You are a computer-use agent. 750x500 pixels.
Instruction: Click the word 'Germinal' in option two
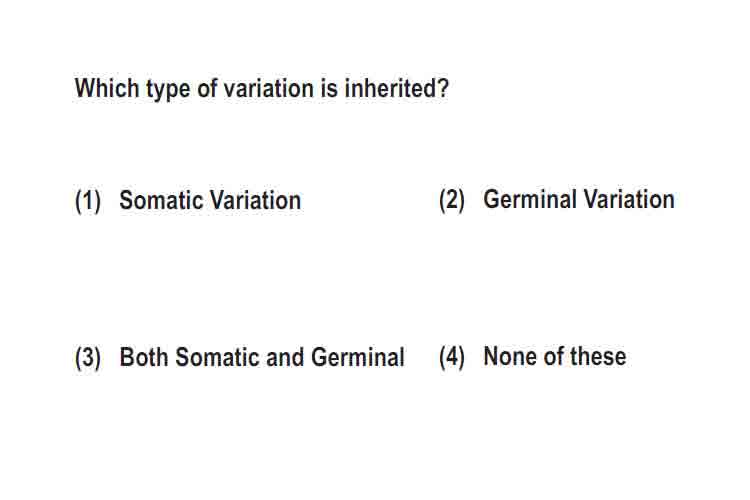click(530, 199)
